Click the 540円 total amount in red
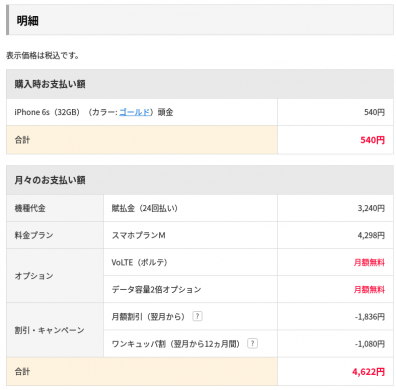Screen dimensions: 396x390 tap(372, 140)
